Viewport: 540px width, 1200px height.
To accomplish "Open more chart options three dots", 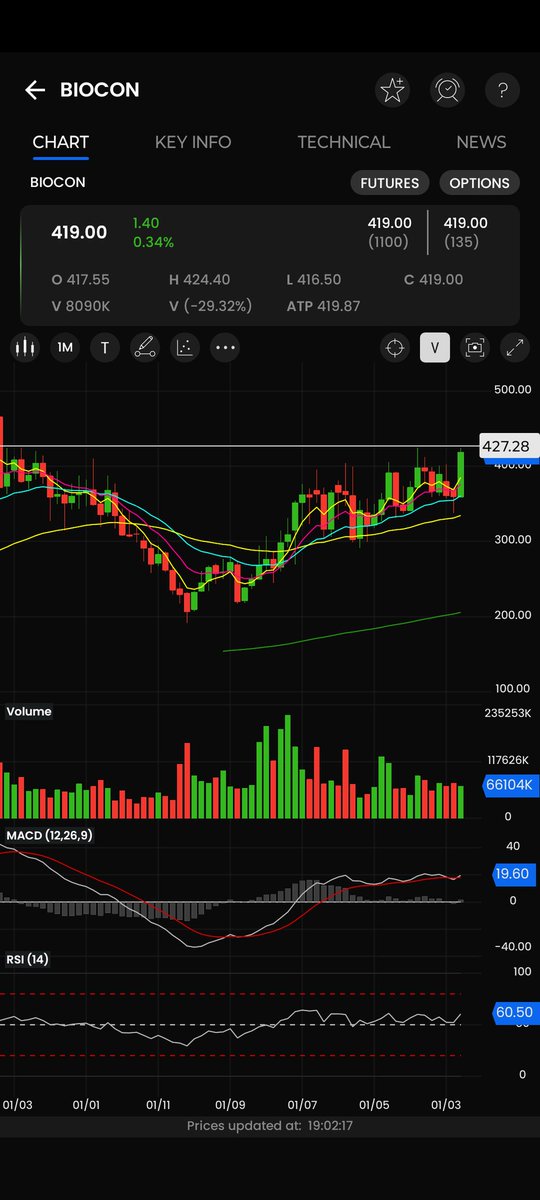I will (x=225, y=348).
